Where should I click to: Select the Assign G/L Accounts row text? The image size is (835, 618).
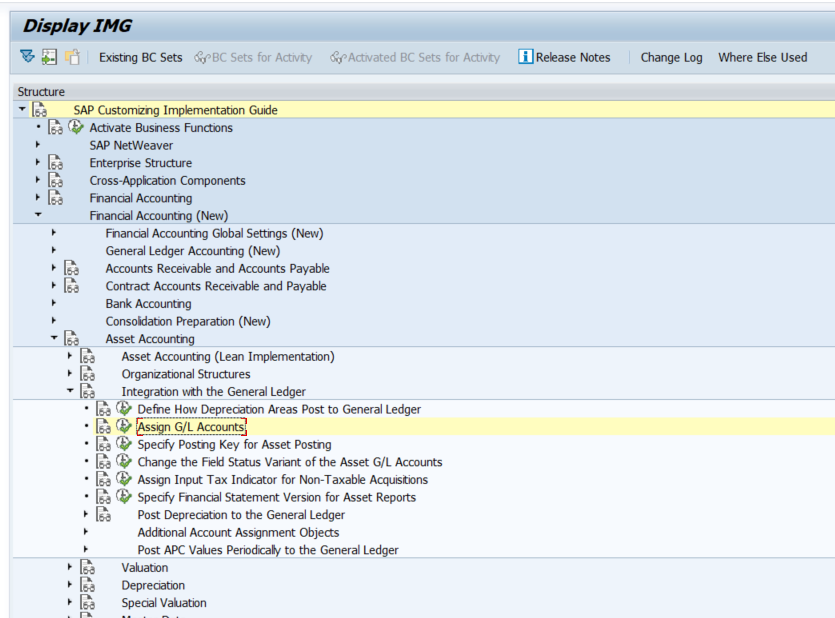pyautogui.click(x=191, y=426)
